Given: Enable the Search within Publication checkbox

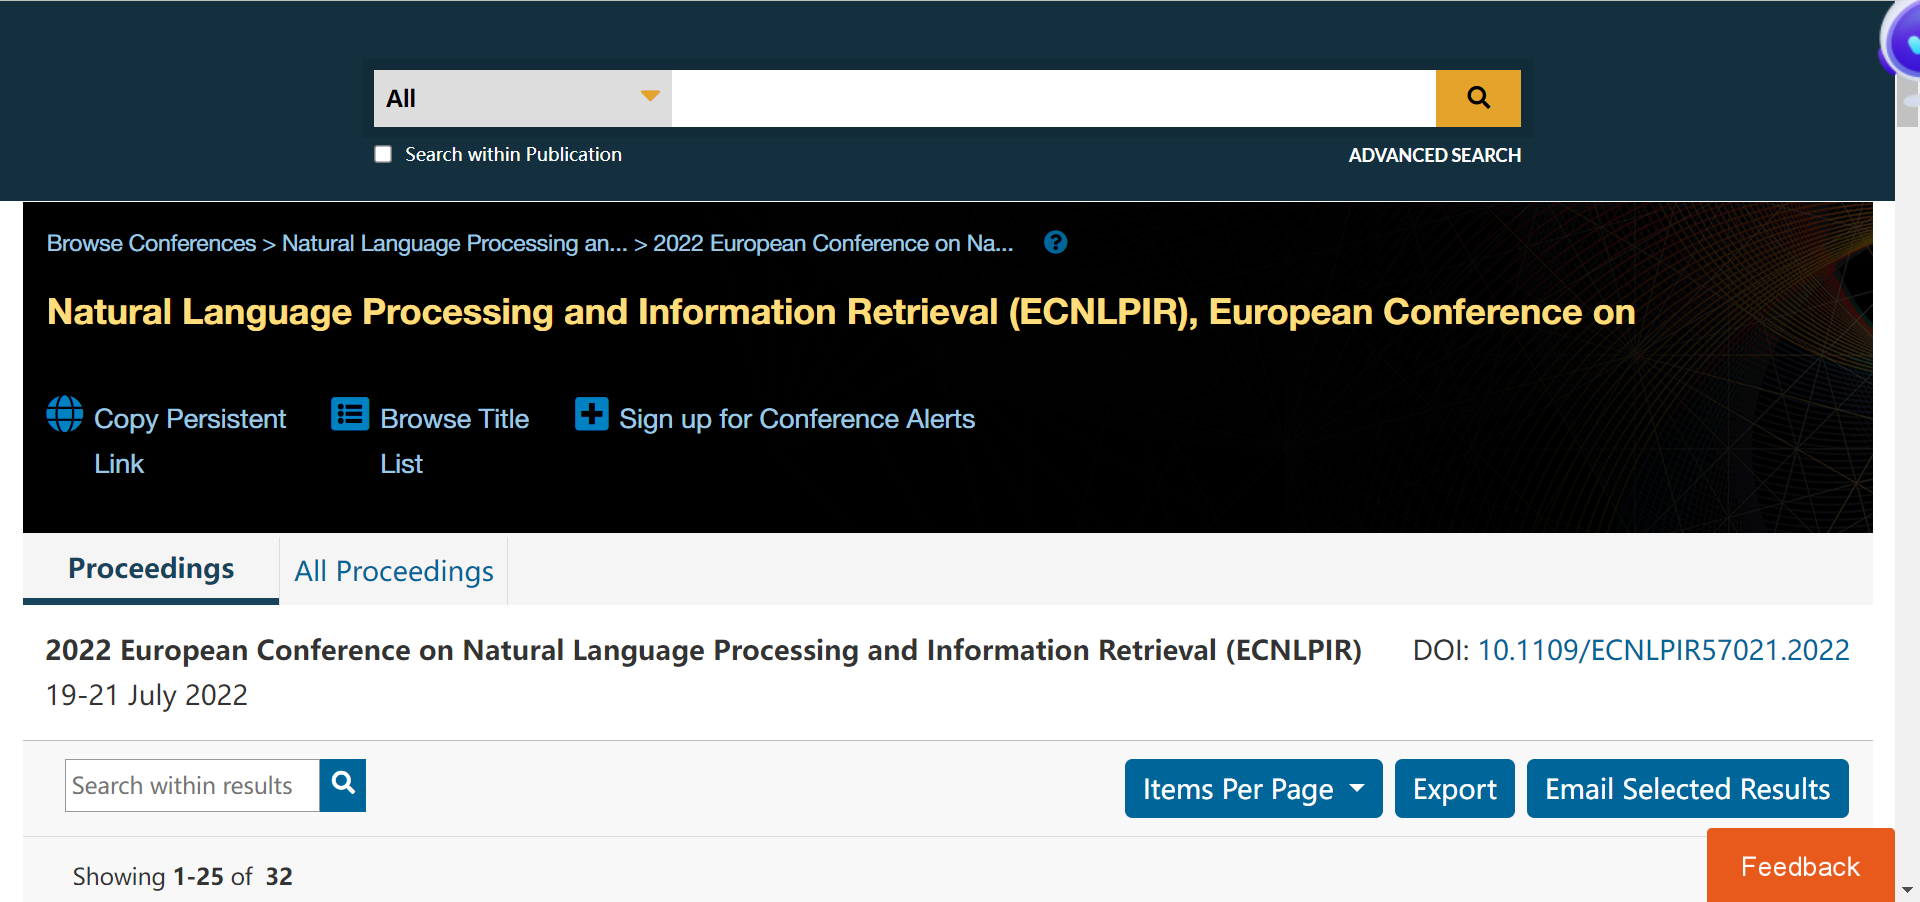Looking at the screenshot, I should 383,154.
